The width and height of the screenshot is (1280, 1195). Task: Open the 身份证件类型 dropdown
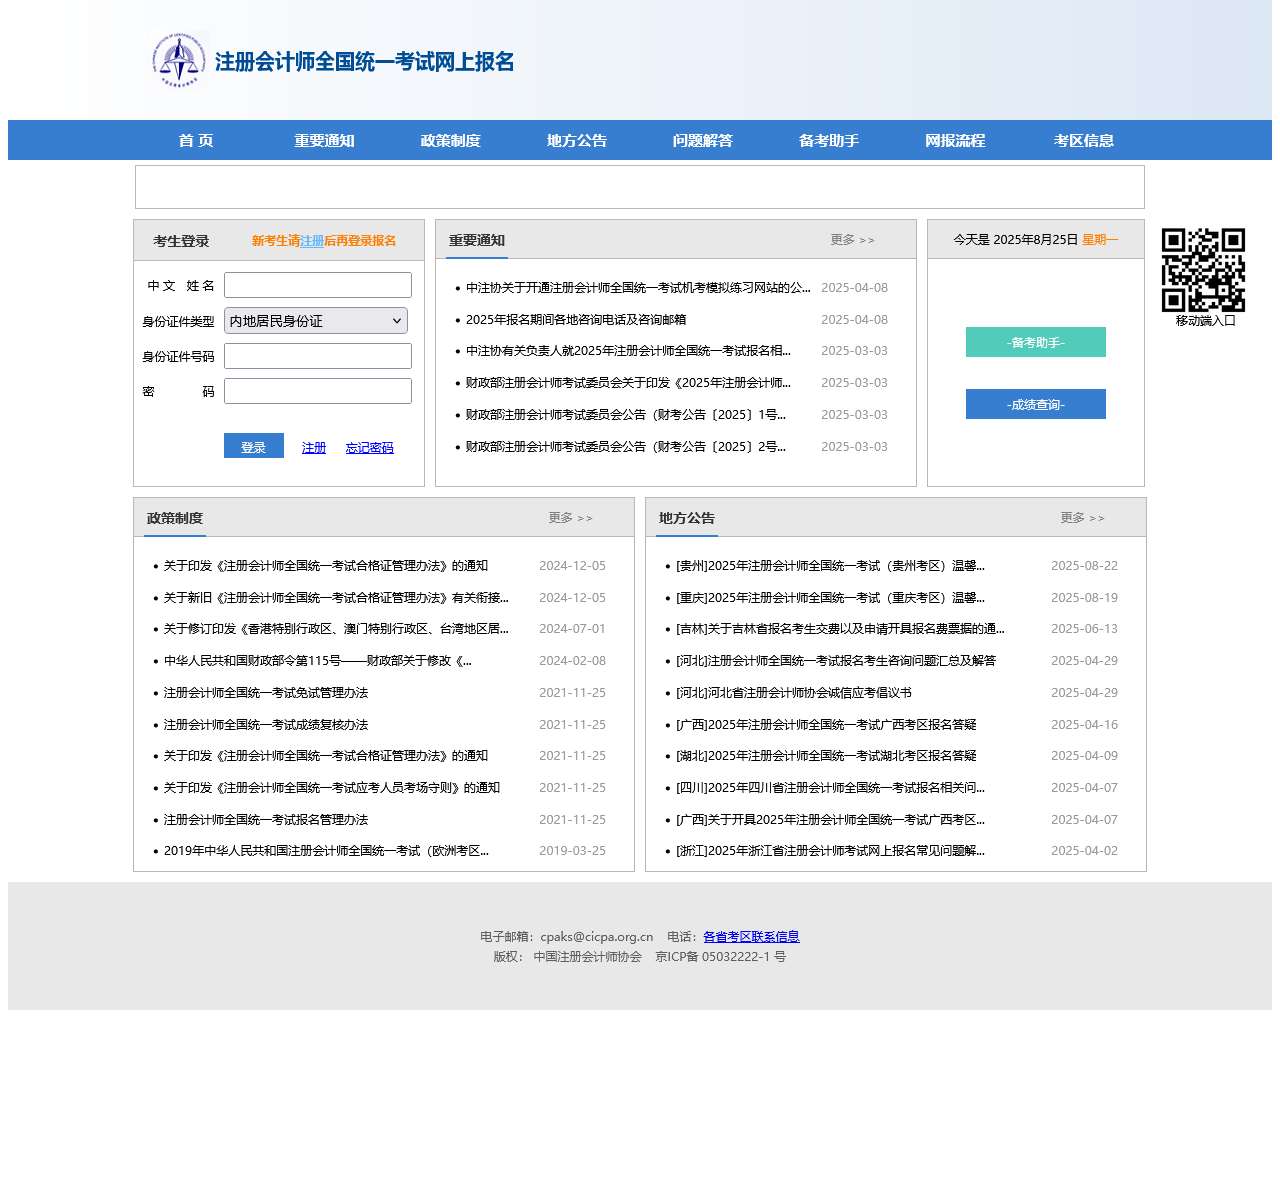316,320
